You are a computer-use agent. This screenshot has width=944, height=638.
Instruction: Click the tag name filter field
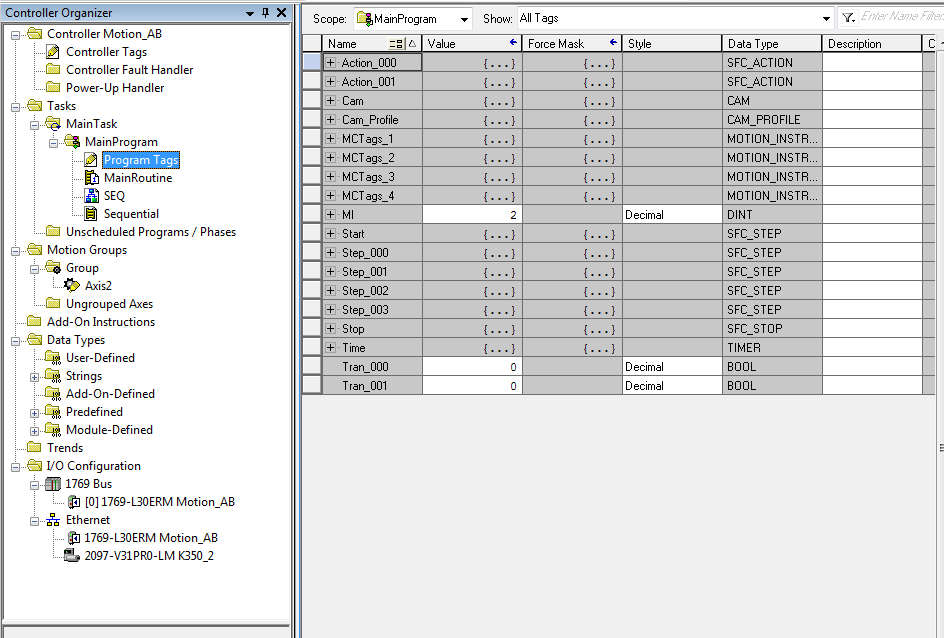[x=901, y=17]
